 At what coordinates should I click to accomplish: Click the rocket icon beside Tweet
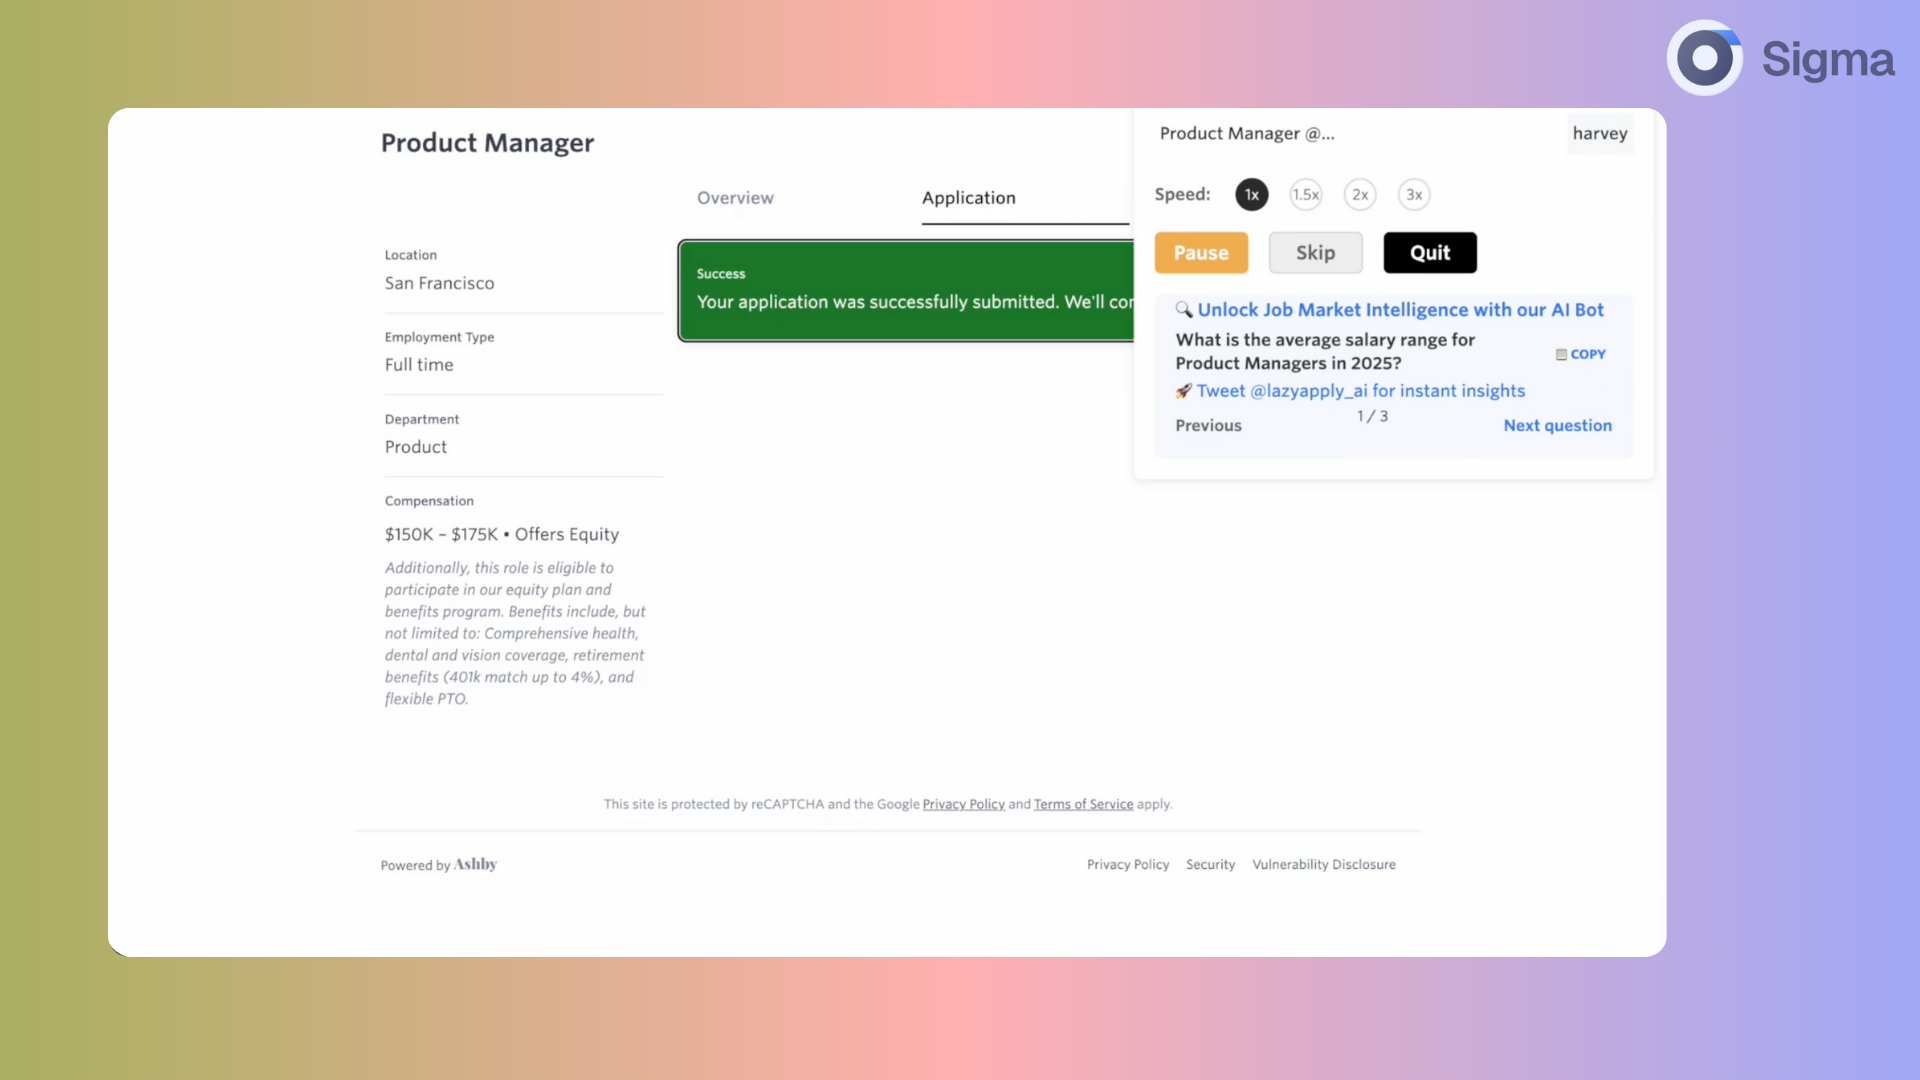(1184, 391)
